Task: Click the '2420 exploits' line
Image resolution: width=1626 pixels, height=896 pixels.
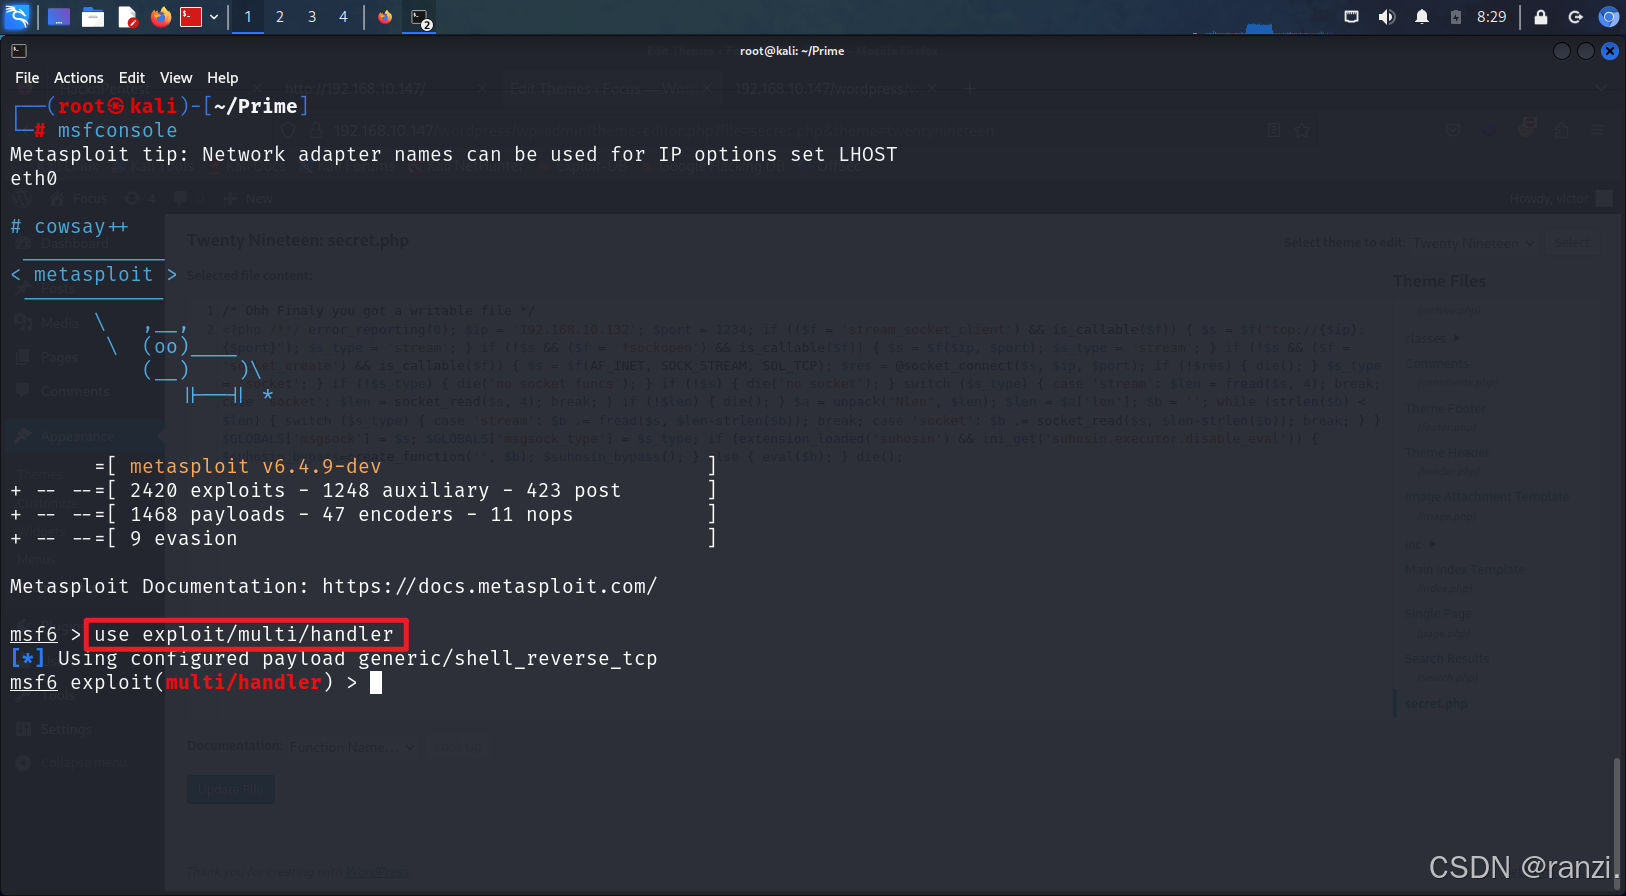Action: coord(364,491)
